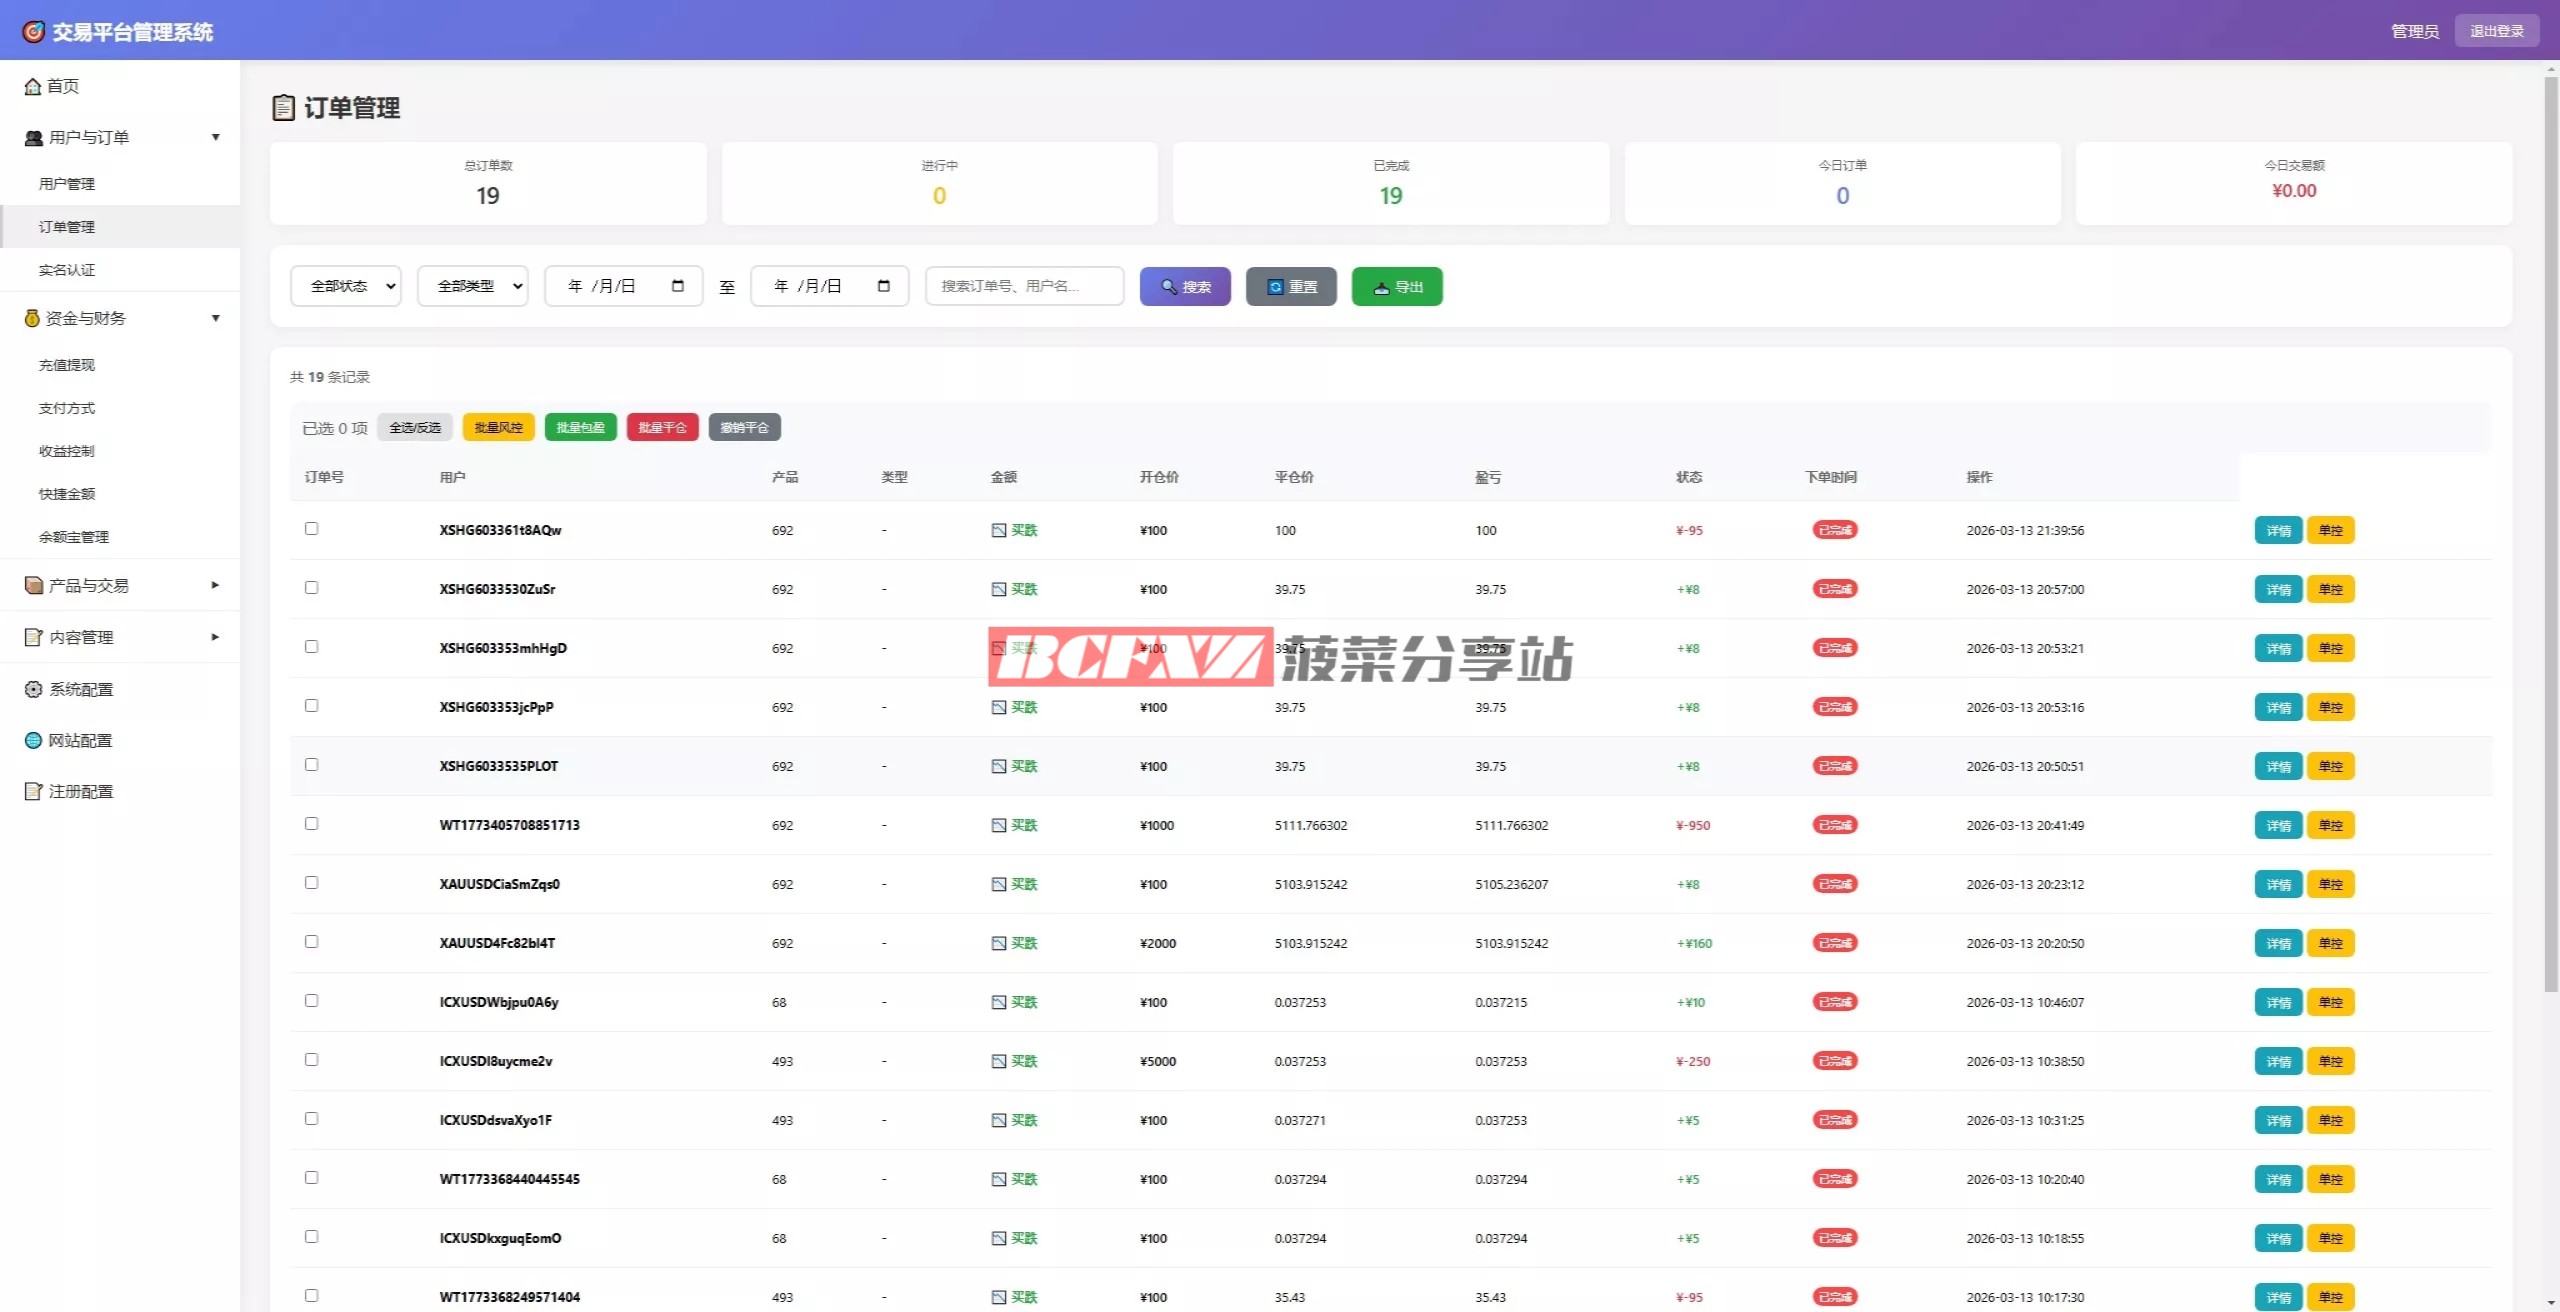Click the home icon beside 首页
This screenshot has height=1312, width=2560.
pos(33,87)
